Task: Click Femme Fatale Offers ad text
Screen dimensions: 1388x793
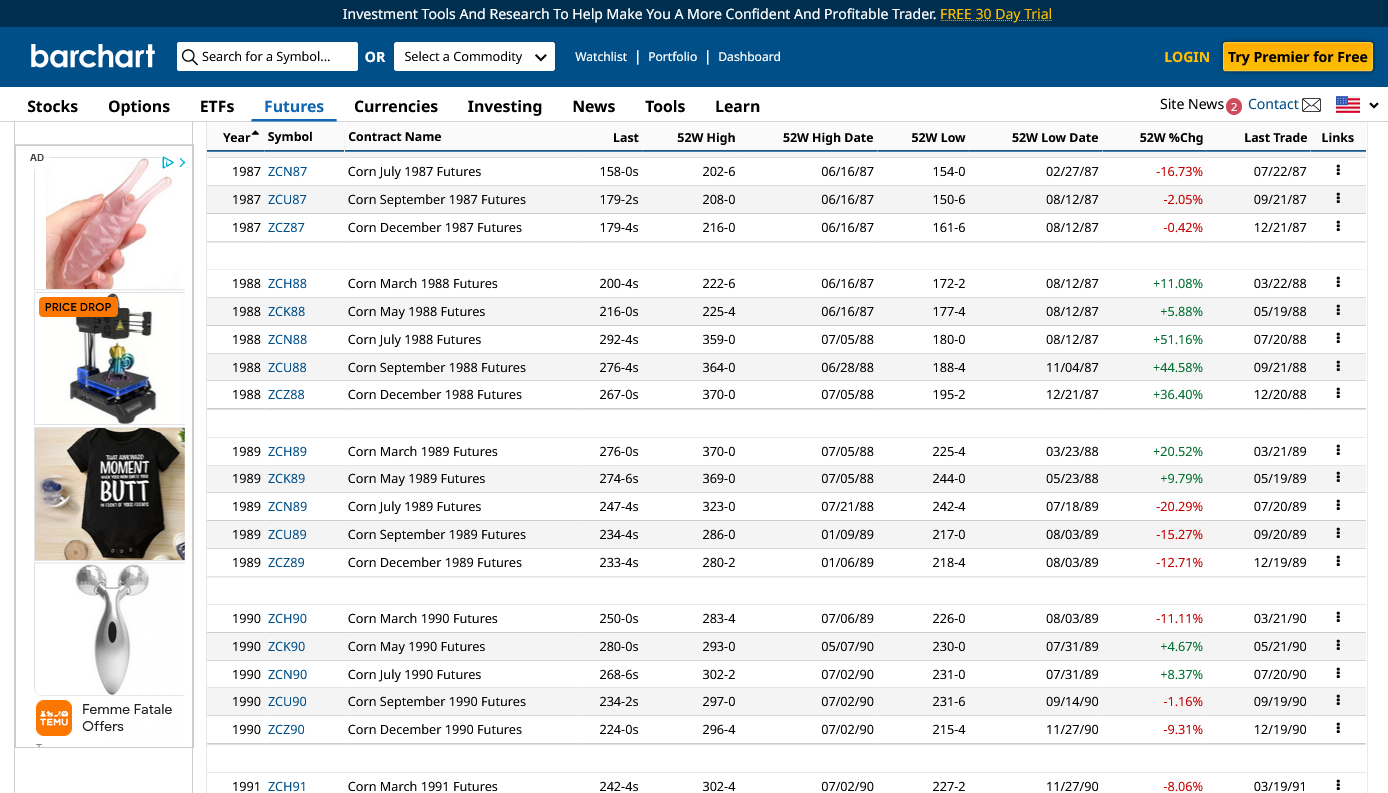Action: point(127,718)
